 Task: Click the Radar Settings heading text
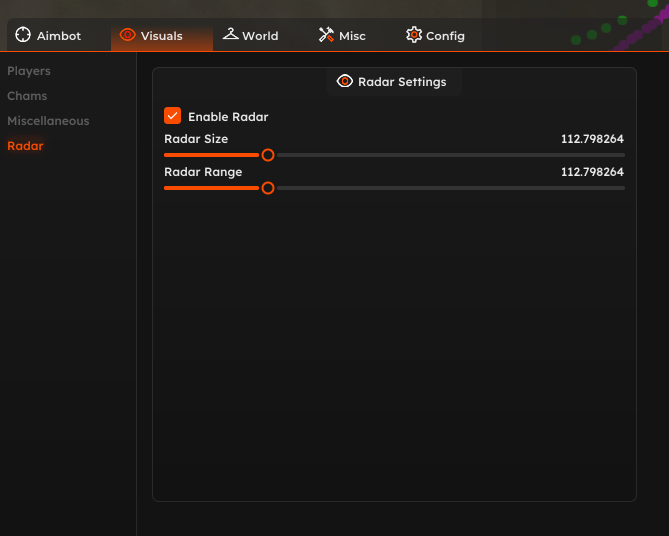[402, 82]
